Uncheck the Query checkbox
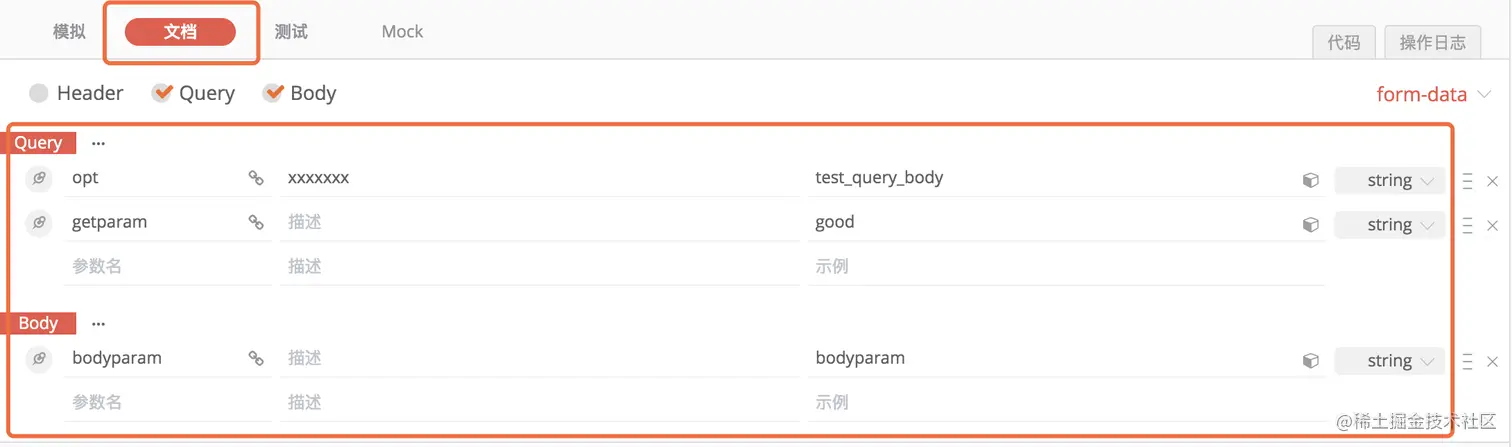The width and height of the screenshot is (1512, 447). [x=162, y=93]
